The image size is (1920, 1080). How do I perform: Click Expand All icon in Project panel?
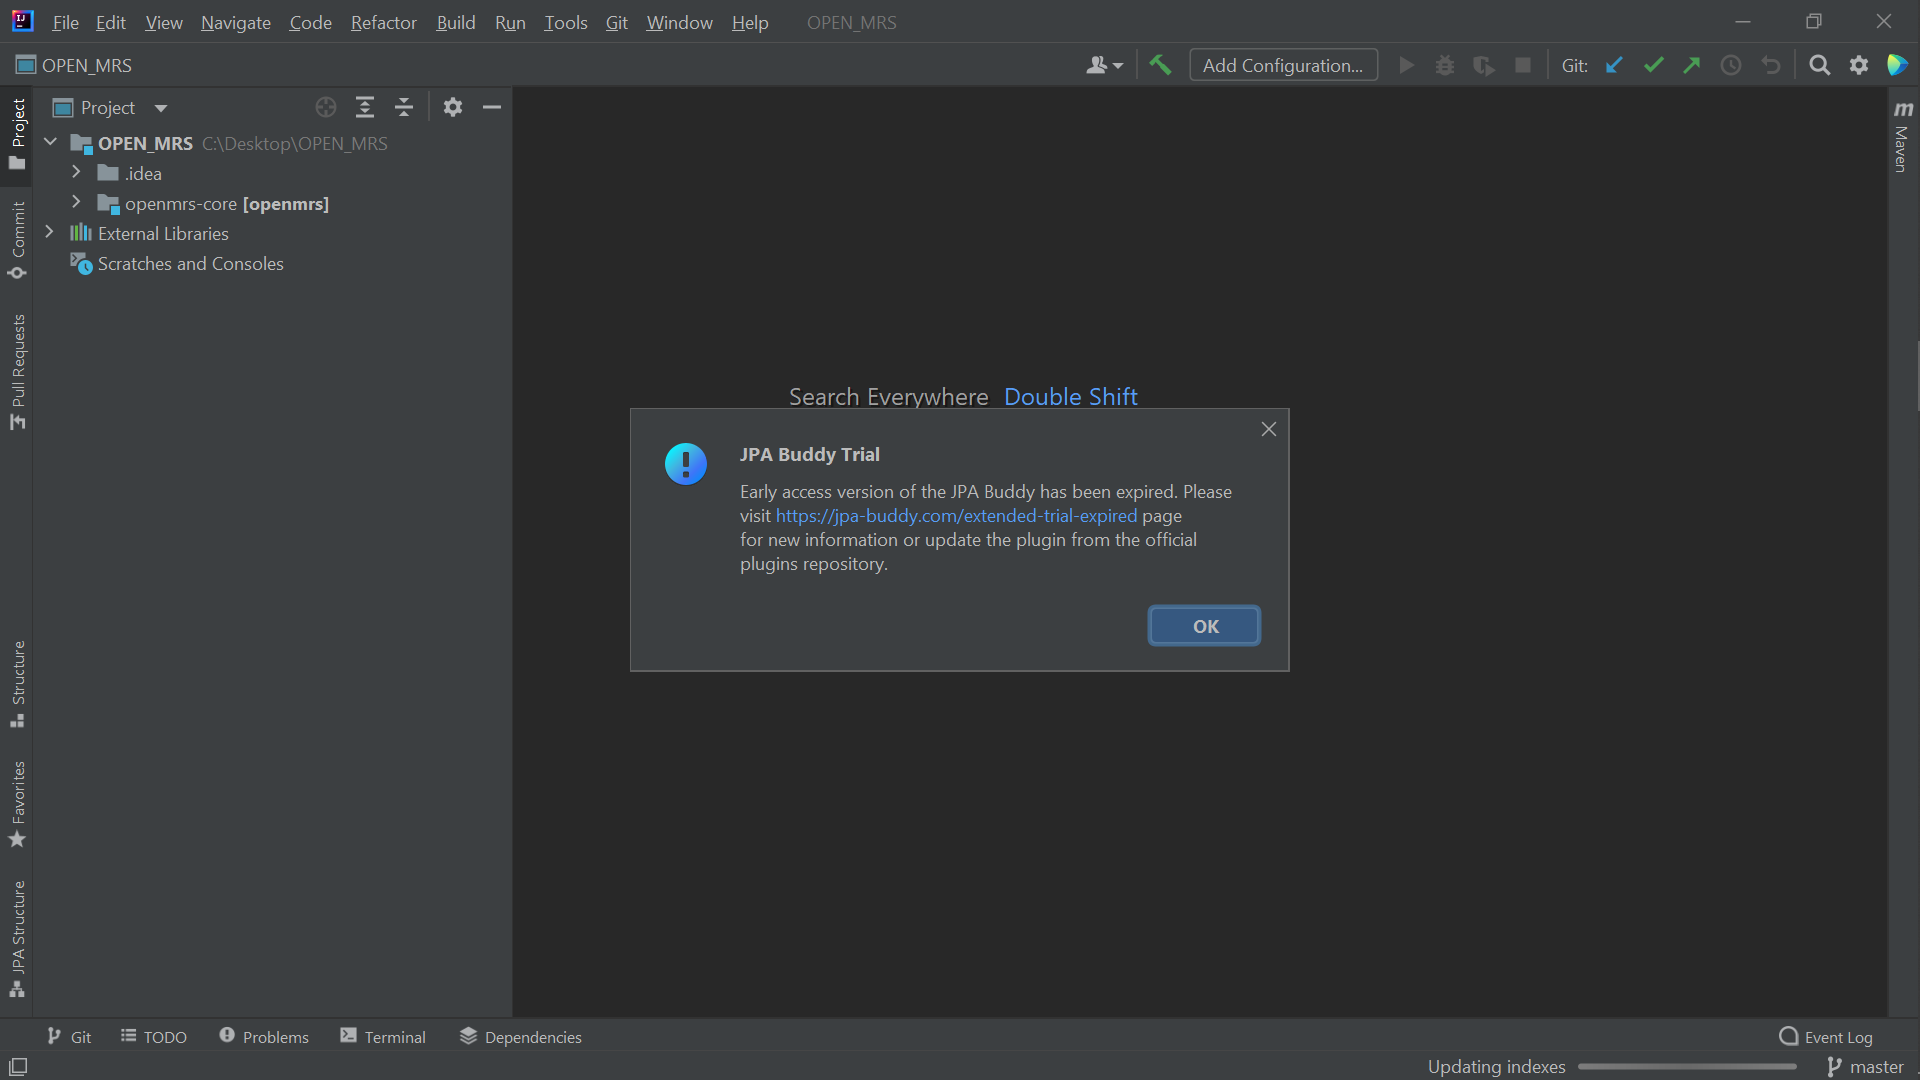tap(365, 107)
